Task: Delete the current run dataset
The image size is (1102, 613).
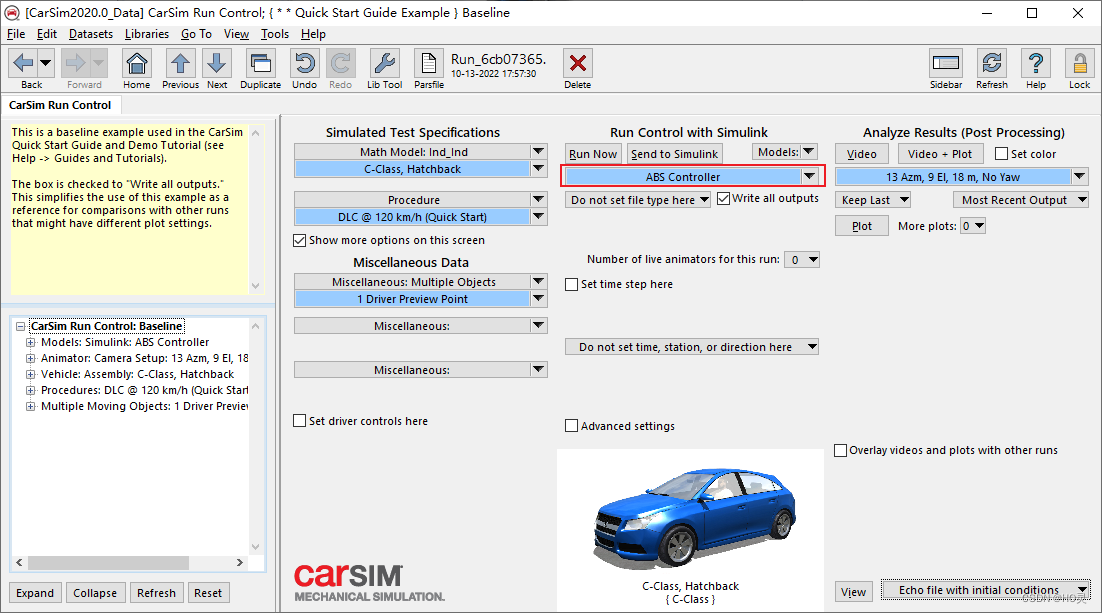Action: click(x=578, y=63)
